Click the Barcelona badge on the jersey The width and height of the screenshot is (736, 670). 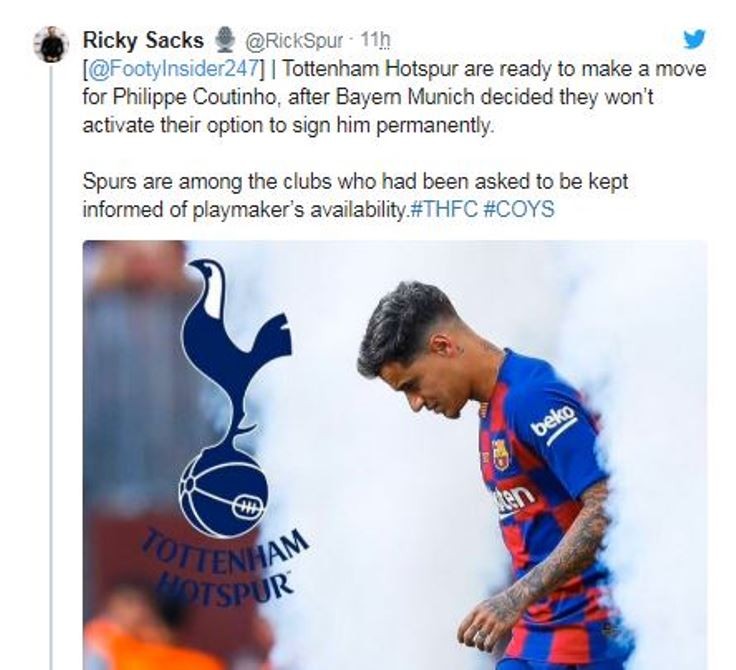point(501,453)
